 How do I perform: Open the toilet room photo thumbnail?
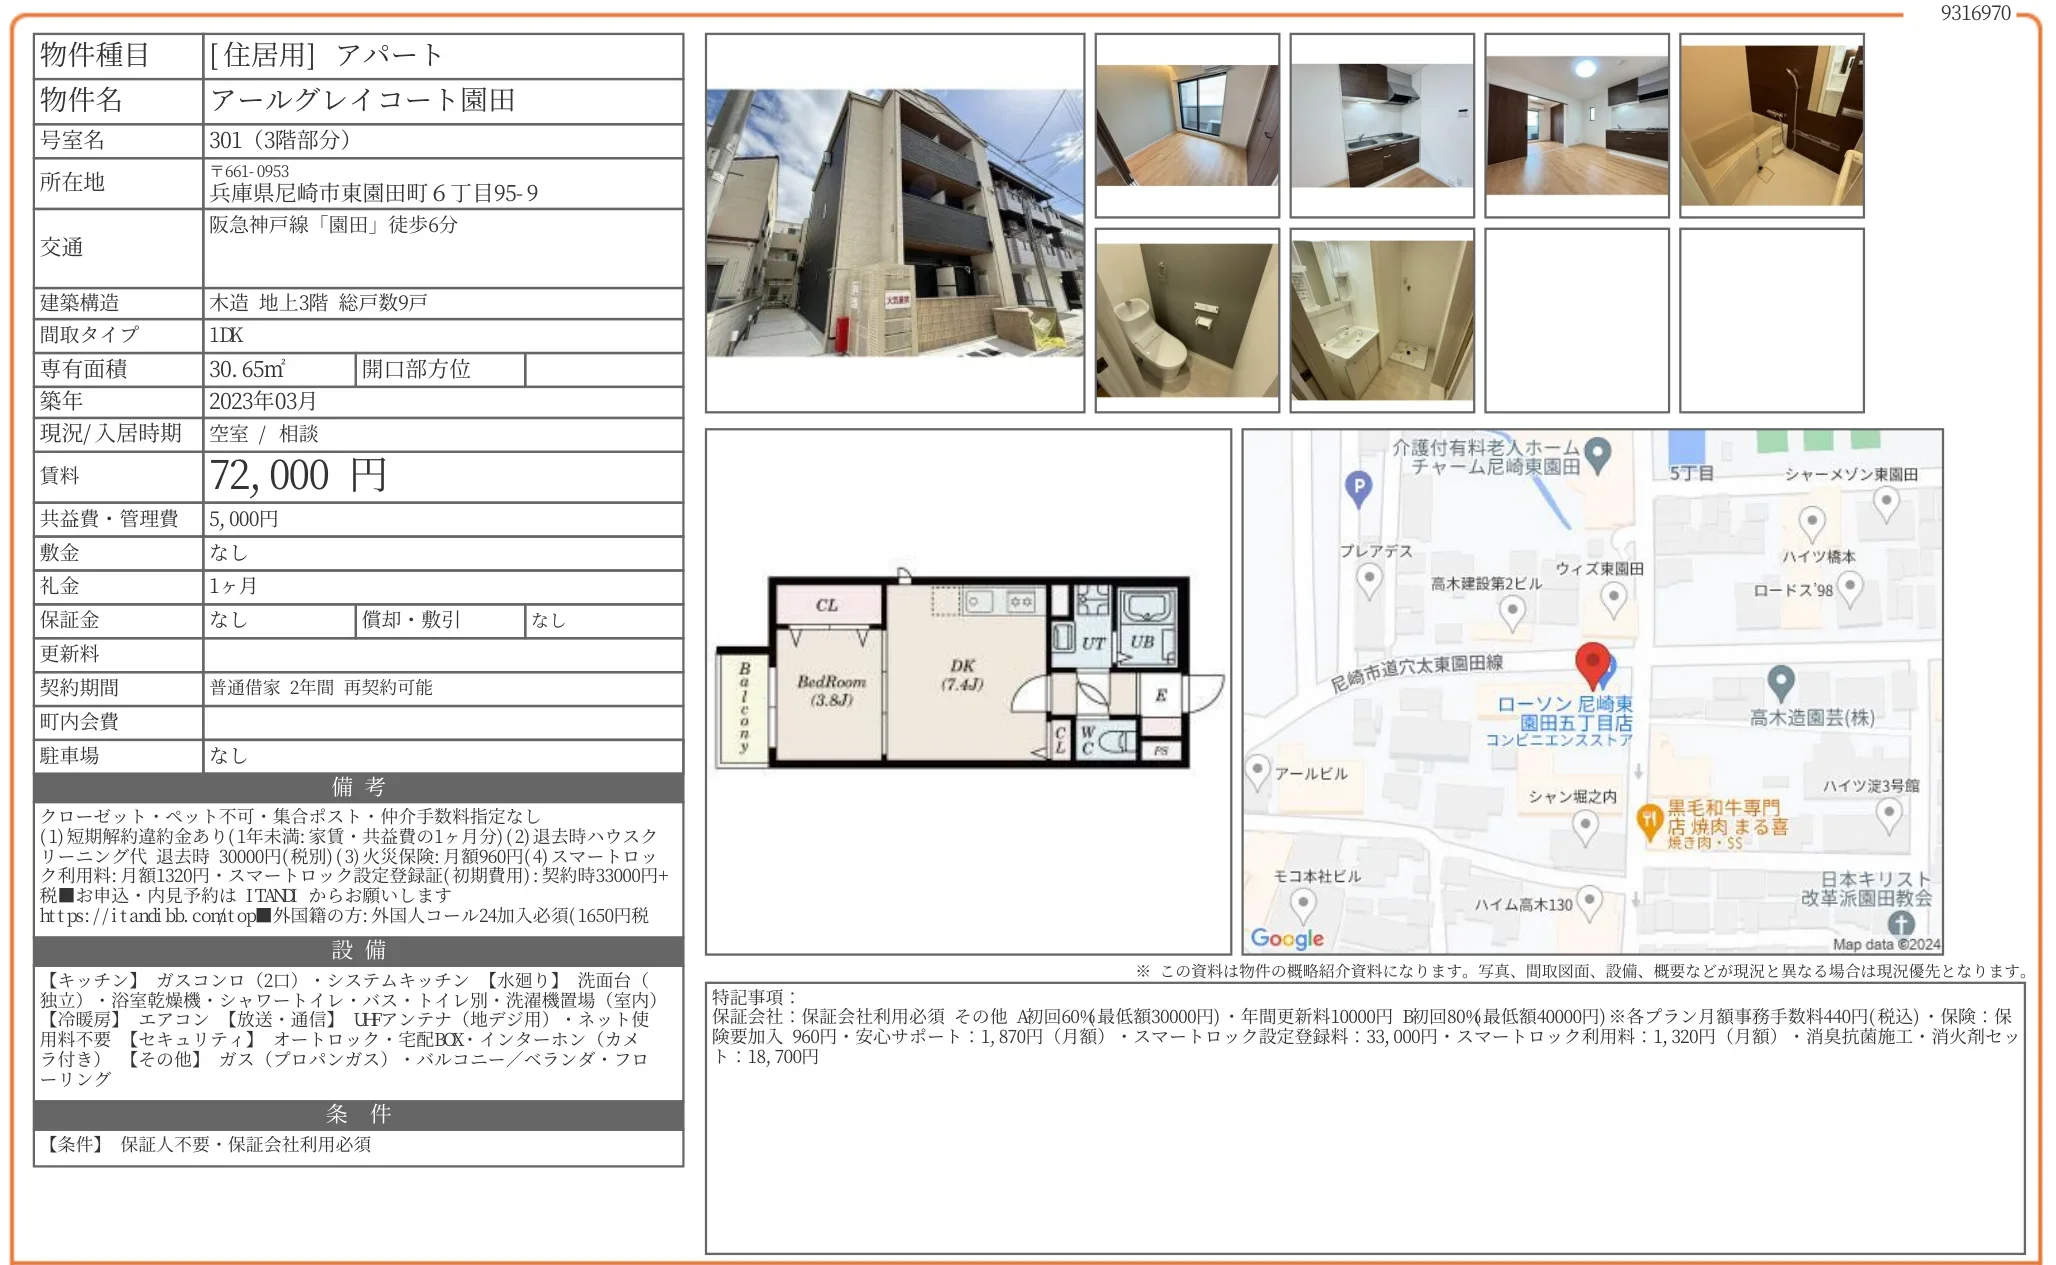[1186, 320]
